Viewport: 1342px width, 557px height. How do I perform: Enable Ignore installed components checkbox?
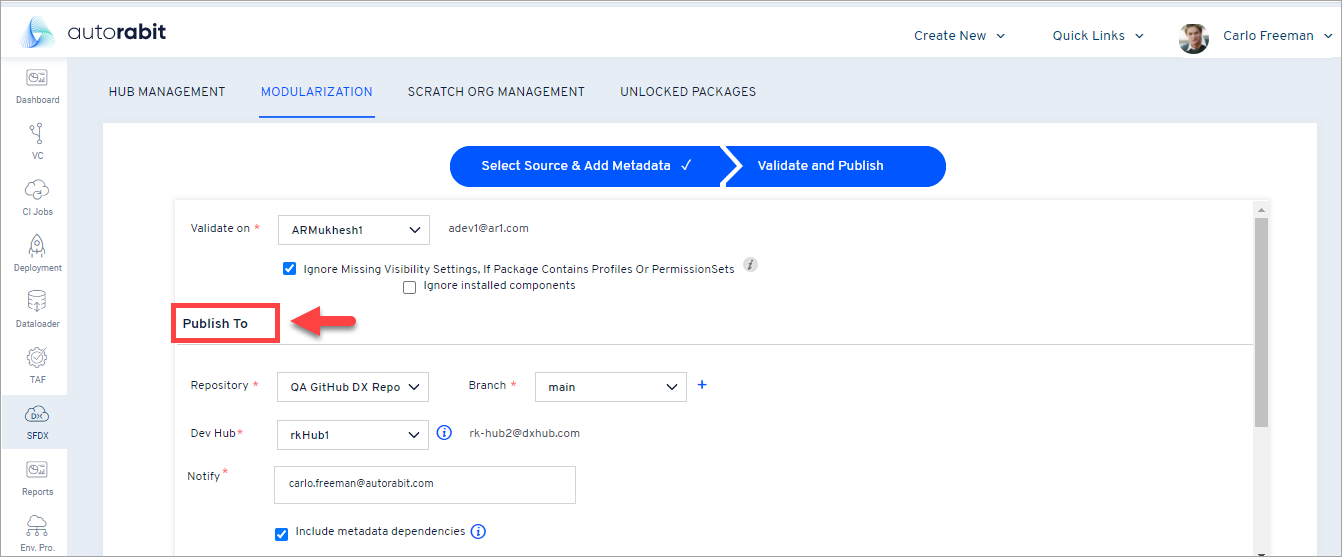point(409,287)
